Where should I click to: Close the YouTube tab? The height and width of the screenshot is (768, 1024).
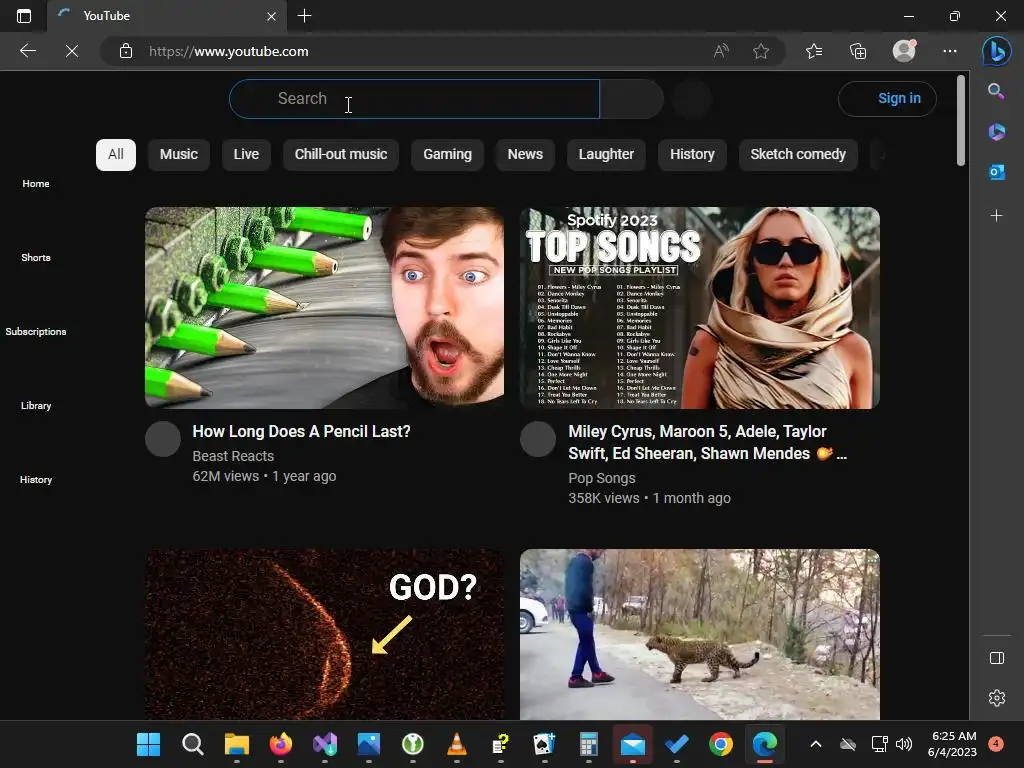(271, 16)
